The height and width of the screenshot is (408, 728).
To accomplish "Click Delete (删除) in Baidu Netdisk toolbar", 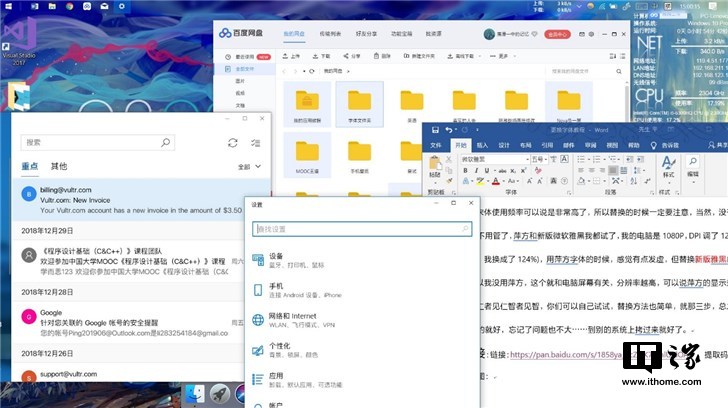I will point(382,56).
